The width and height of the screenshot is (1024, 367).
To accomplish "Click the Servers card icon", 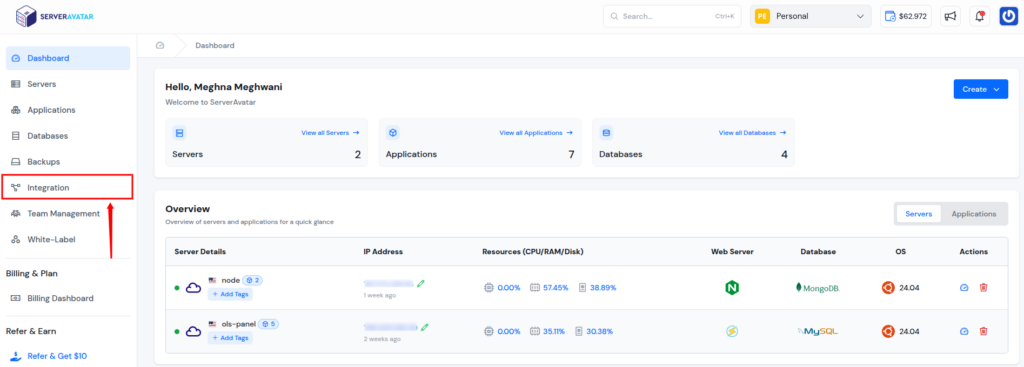I will (180, 133).
